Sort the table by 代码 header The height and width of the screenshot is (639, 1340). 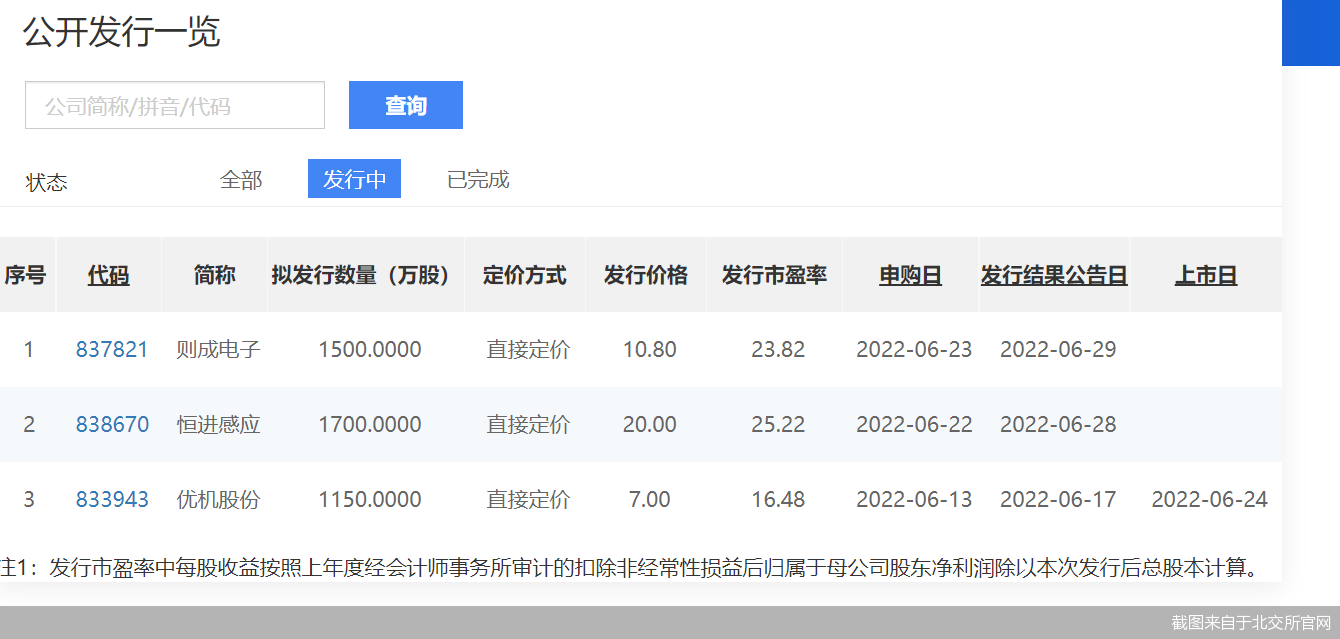point(108,275)
